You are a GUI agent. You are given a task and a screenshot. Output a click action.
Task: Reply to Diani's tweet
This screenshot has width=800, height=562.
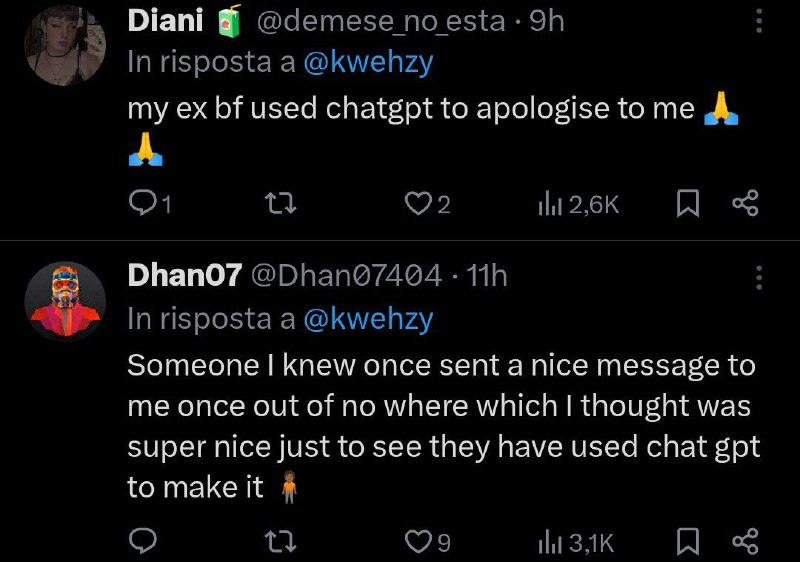[x=149, y=204]
